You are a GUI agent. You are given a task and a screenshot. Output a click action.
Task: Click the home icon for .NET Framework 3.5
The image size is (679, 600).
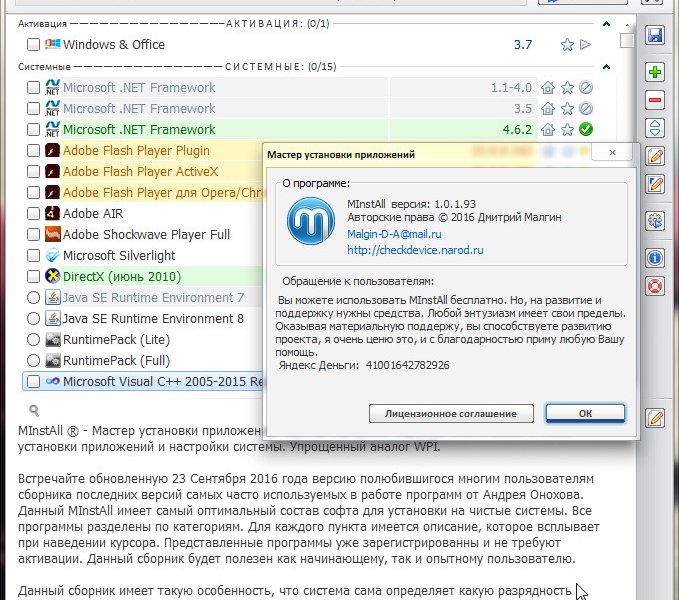click(x=548, y=109)
